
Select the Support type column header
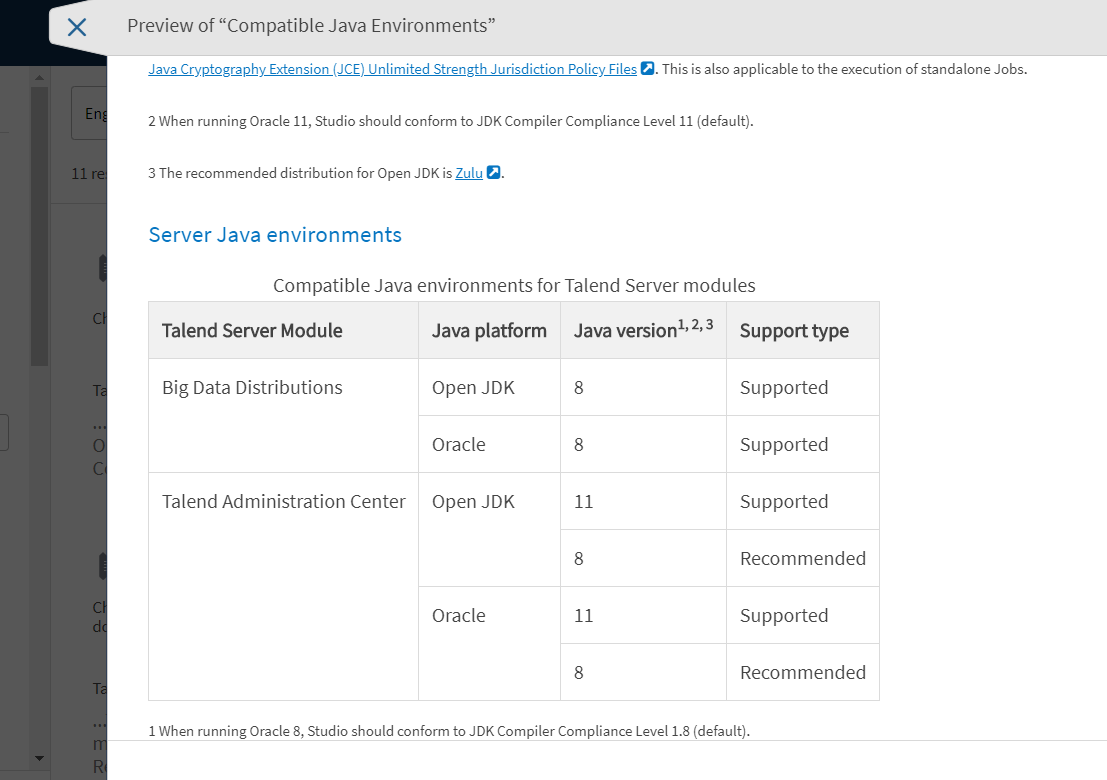point(794,330)
